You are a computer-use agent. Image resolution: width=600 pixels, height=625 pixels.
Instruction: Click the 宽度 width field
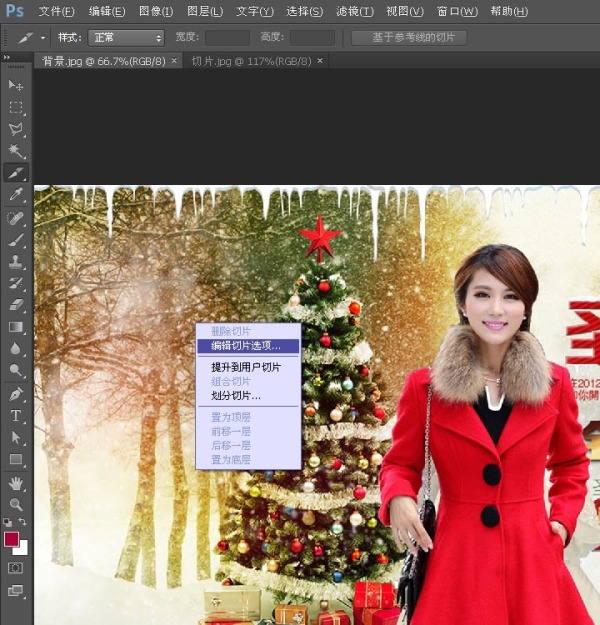[227, 38]
